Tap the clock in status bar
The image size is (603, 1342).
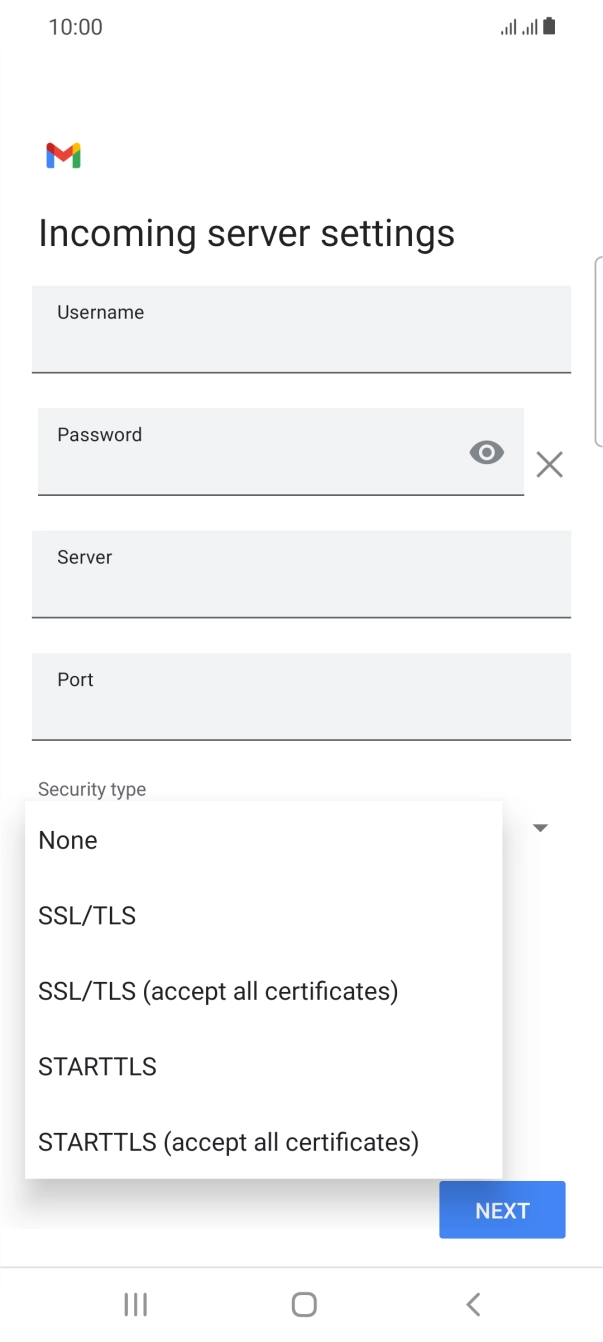pos(75,27)
